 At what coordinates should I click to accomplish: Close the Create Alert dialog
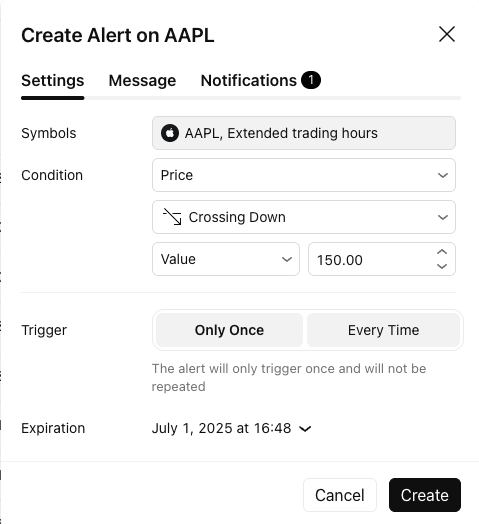pos(447,34)
